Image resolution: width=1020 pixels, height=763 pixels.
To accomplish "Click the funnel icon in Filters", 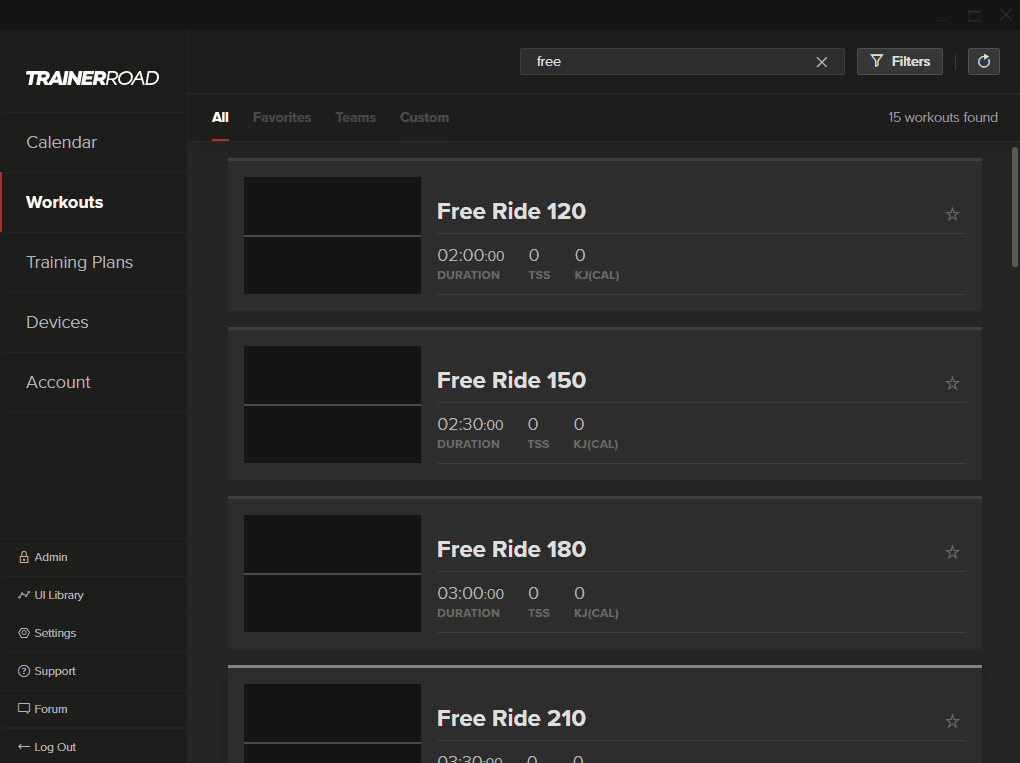I will (x=877, y=60).
